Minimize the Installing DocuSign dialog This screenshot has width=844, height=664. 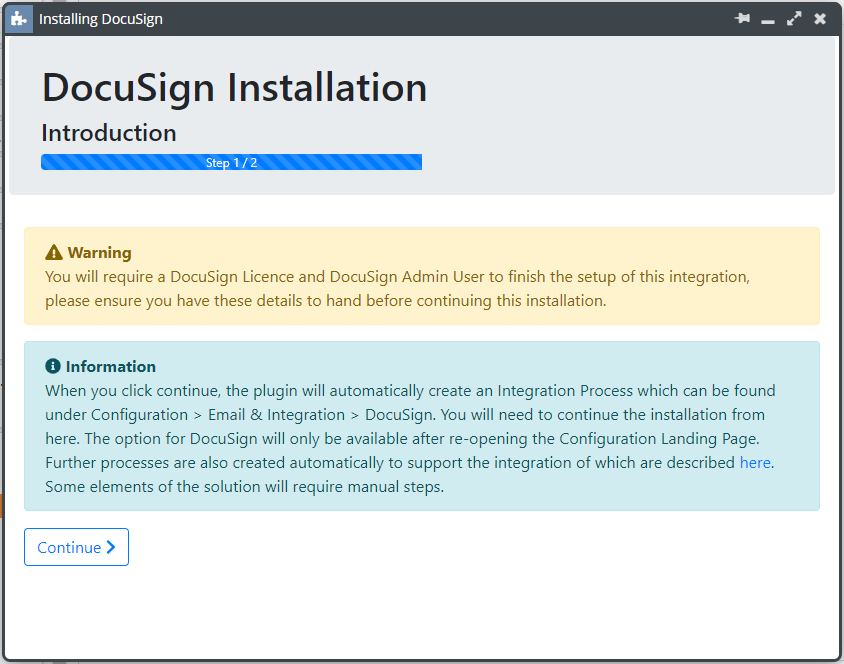tap(768, 21)
